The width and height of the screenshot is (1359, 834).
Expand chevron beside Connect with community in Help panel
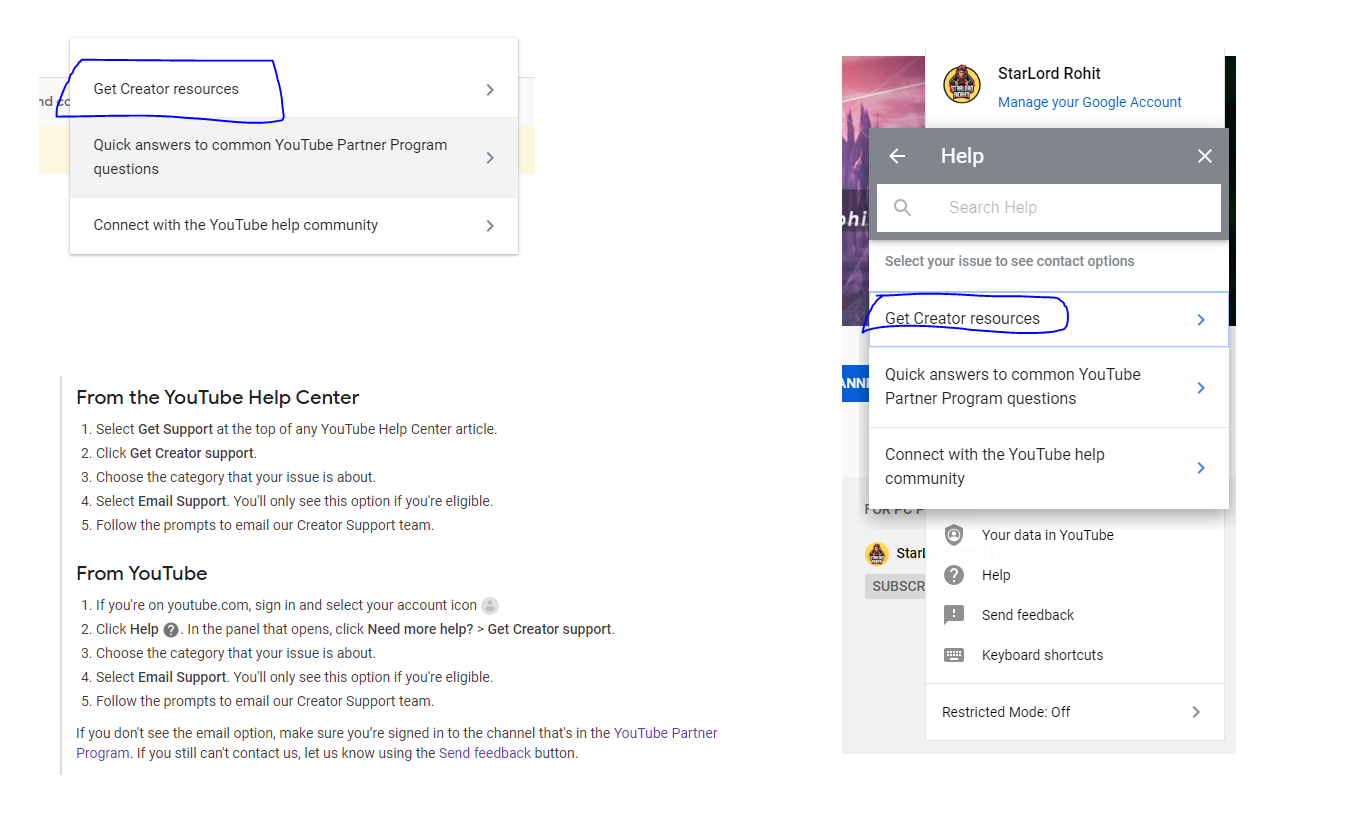click(x=1201, y=468)
